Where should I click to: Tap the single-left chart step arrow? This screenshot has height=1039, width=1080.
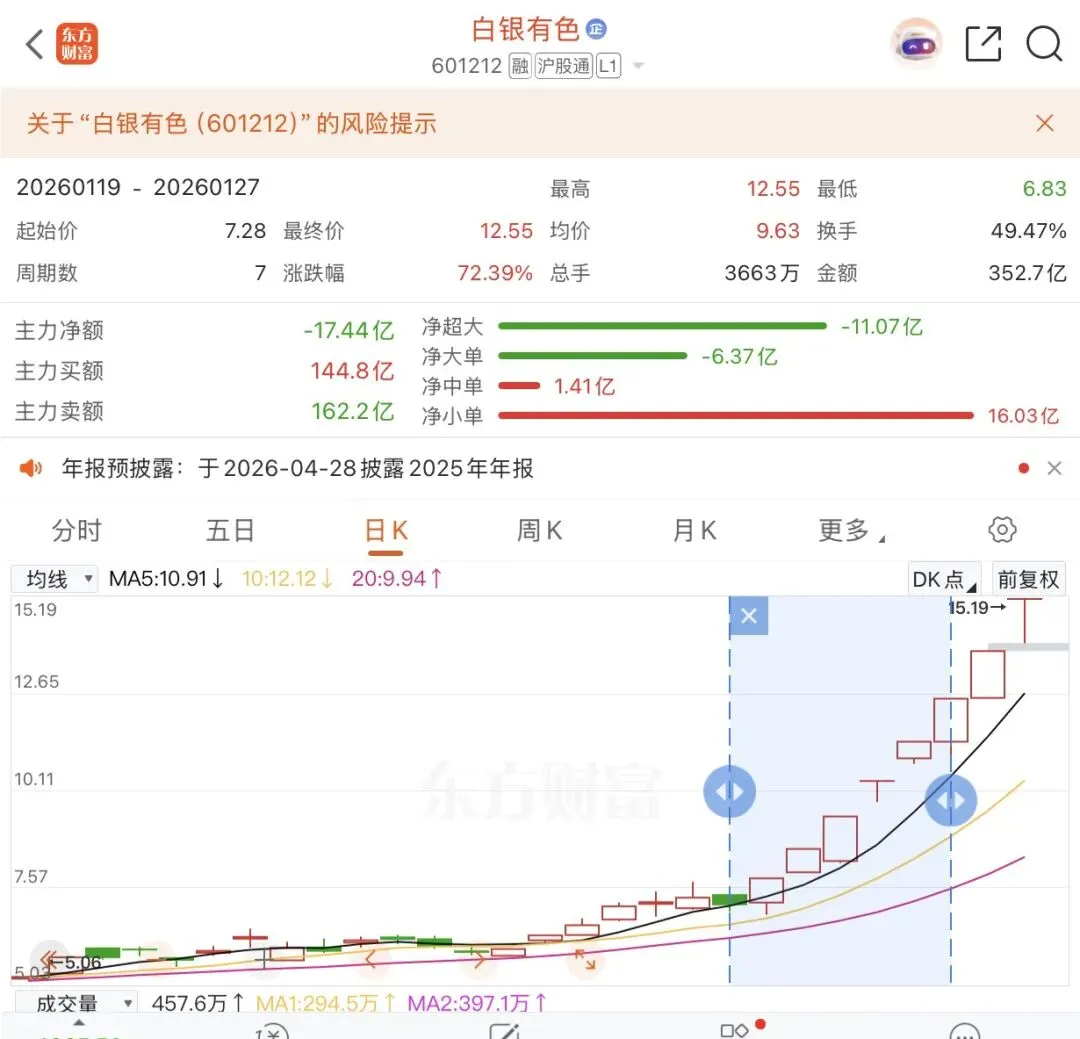tap(372, 958)
